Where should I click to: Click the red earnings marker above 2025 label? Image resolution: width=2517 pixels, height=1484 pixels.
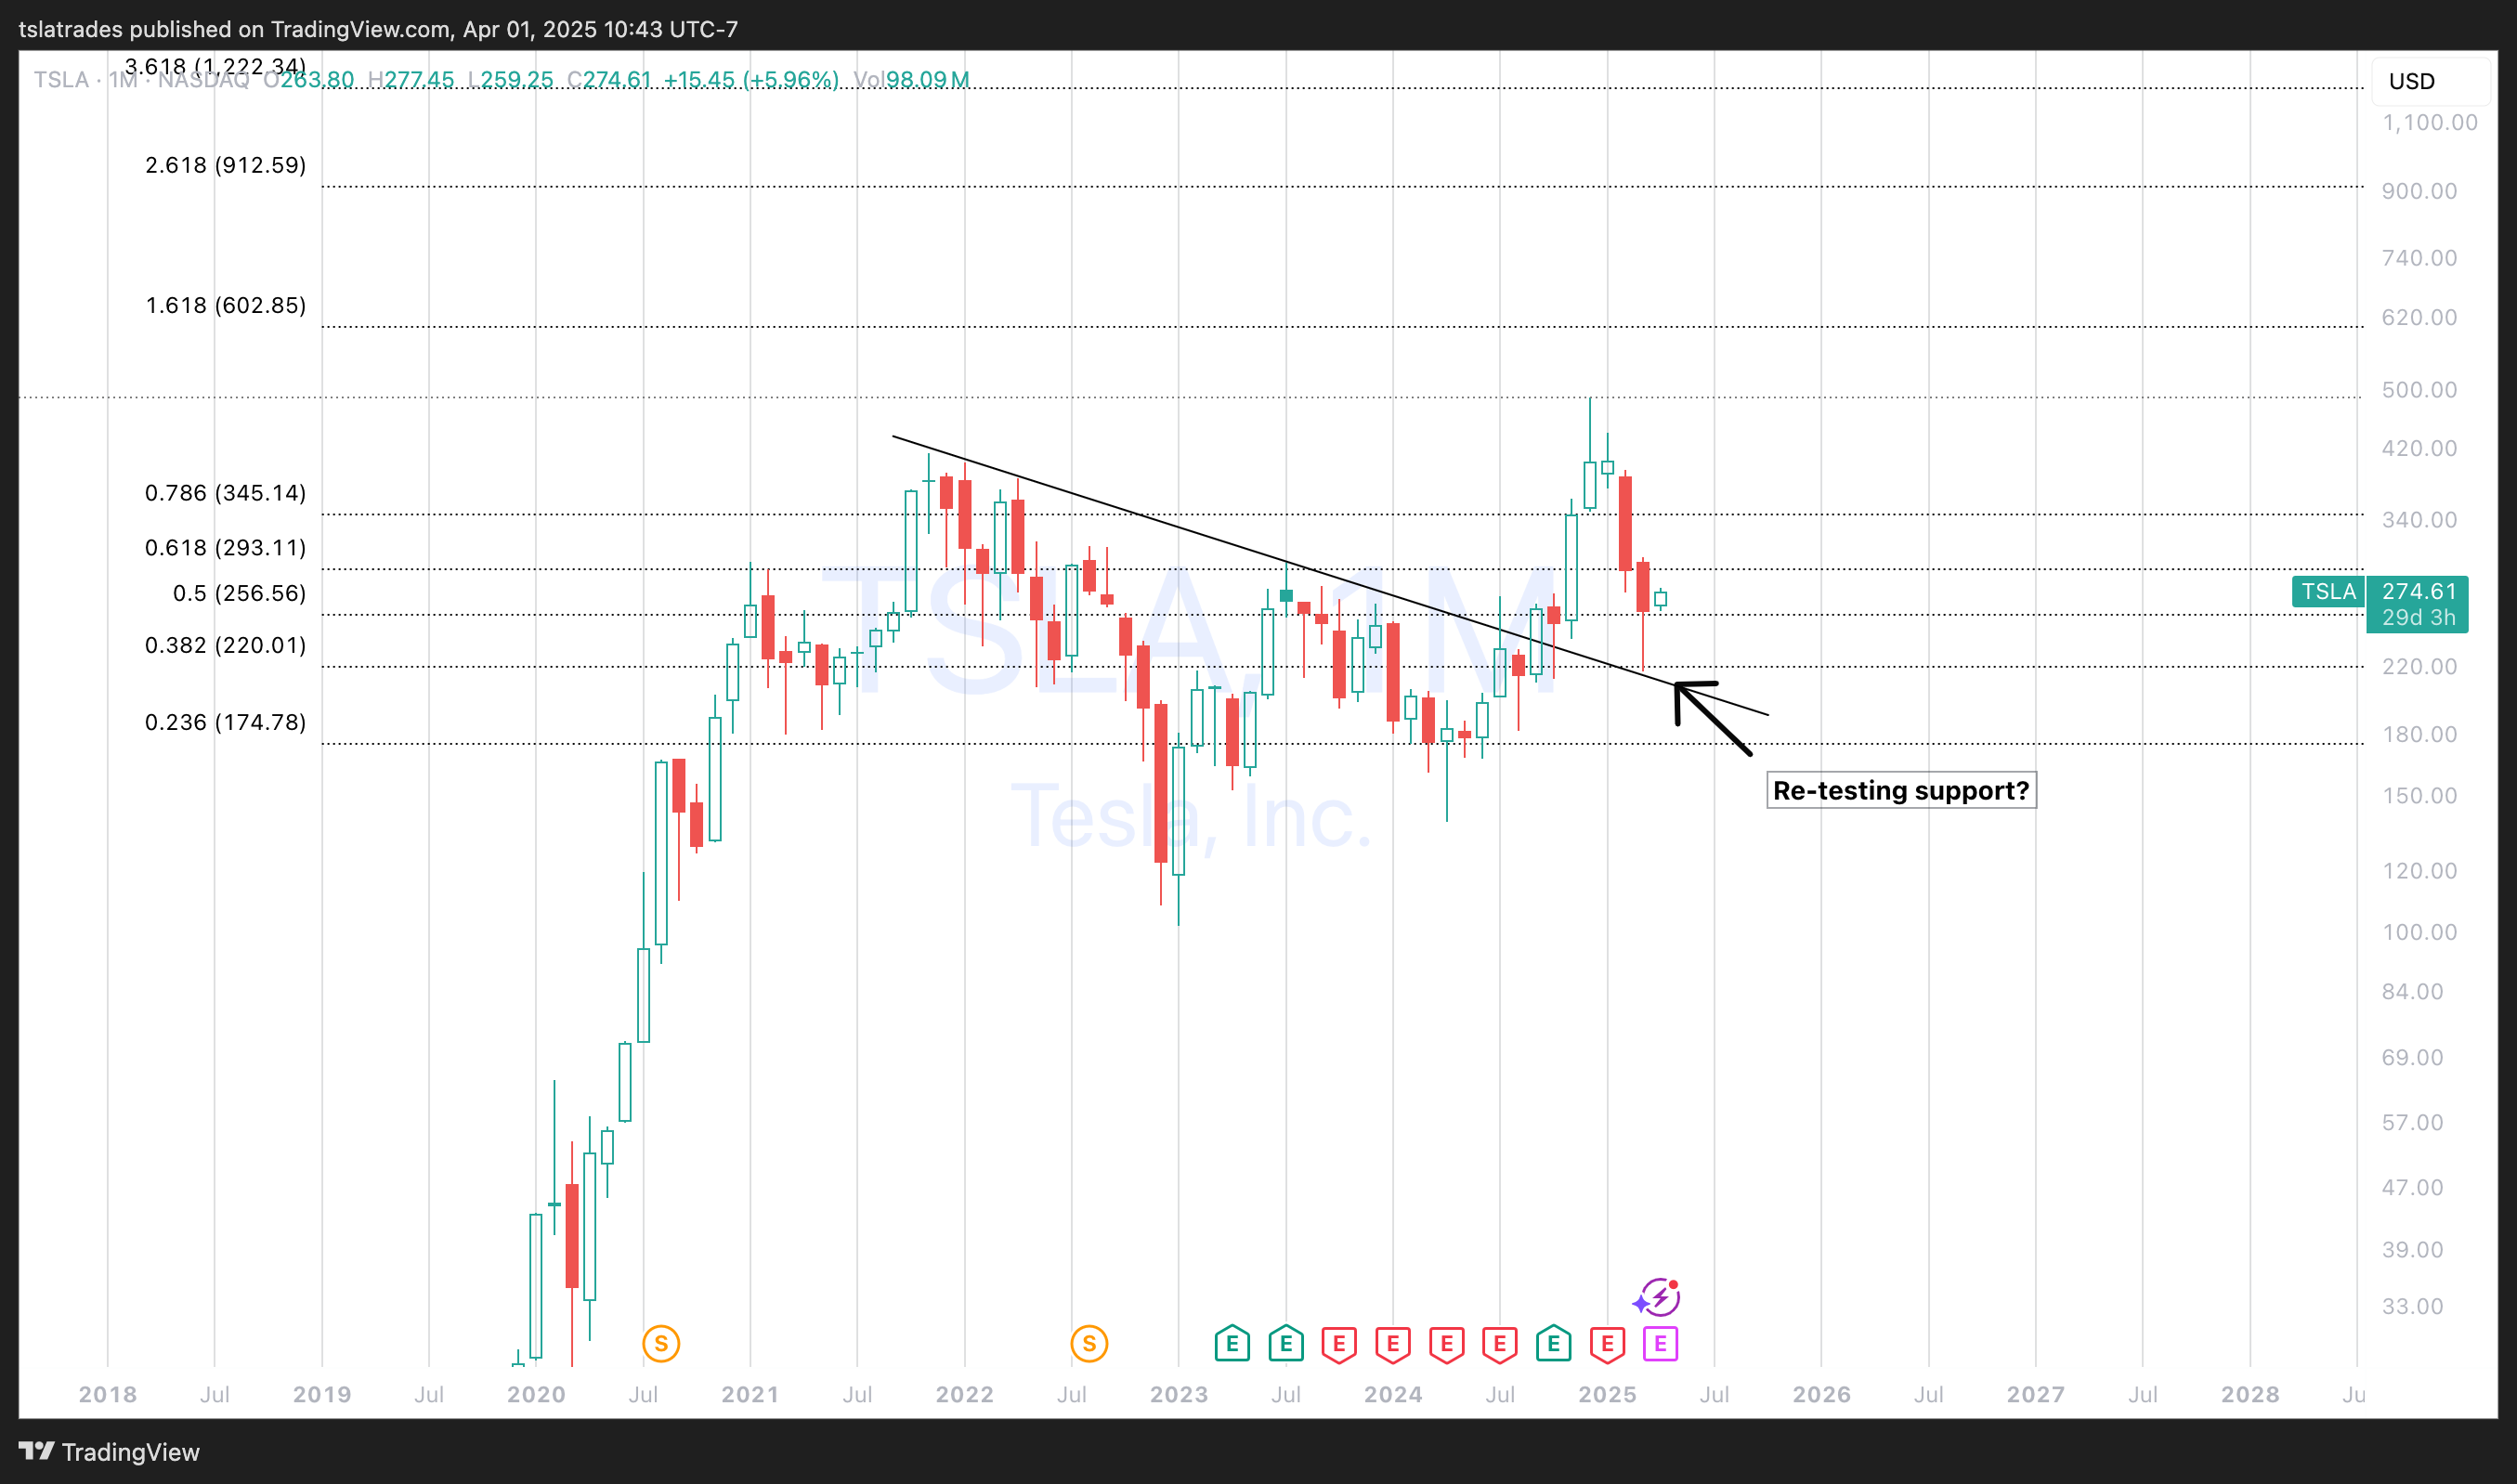point(1607,1343)
